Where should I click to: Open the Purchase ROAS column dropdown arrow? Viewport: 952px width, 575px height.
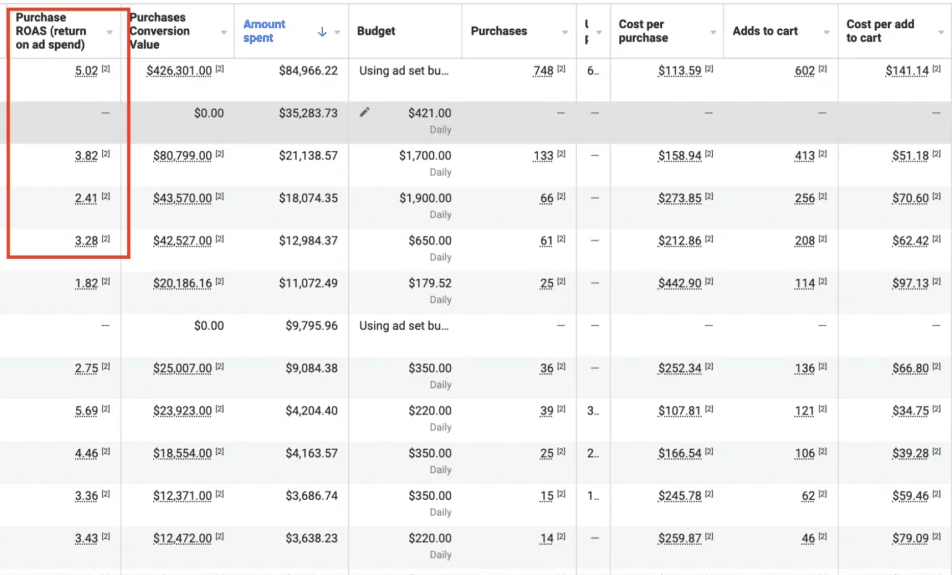coord(110,32)
